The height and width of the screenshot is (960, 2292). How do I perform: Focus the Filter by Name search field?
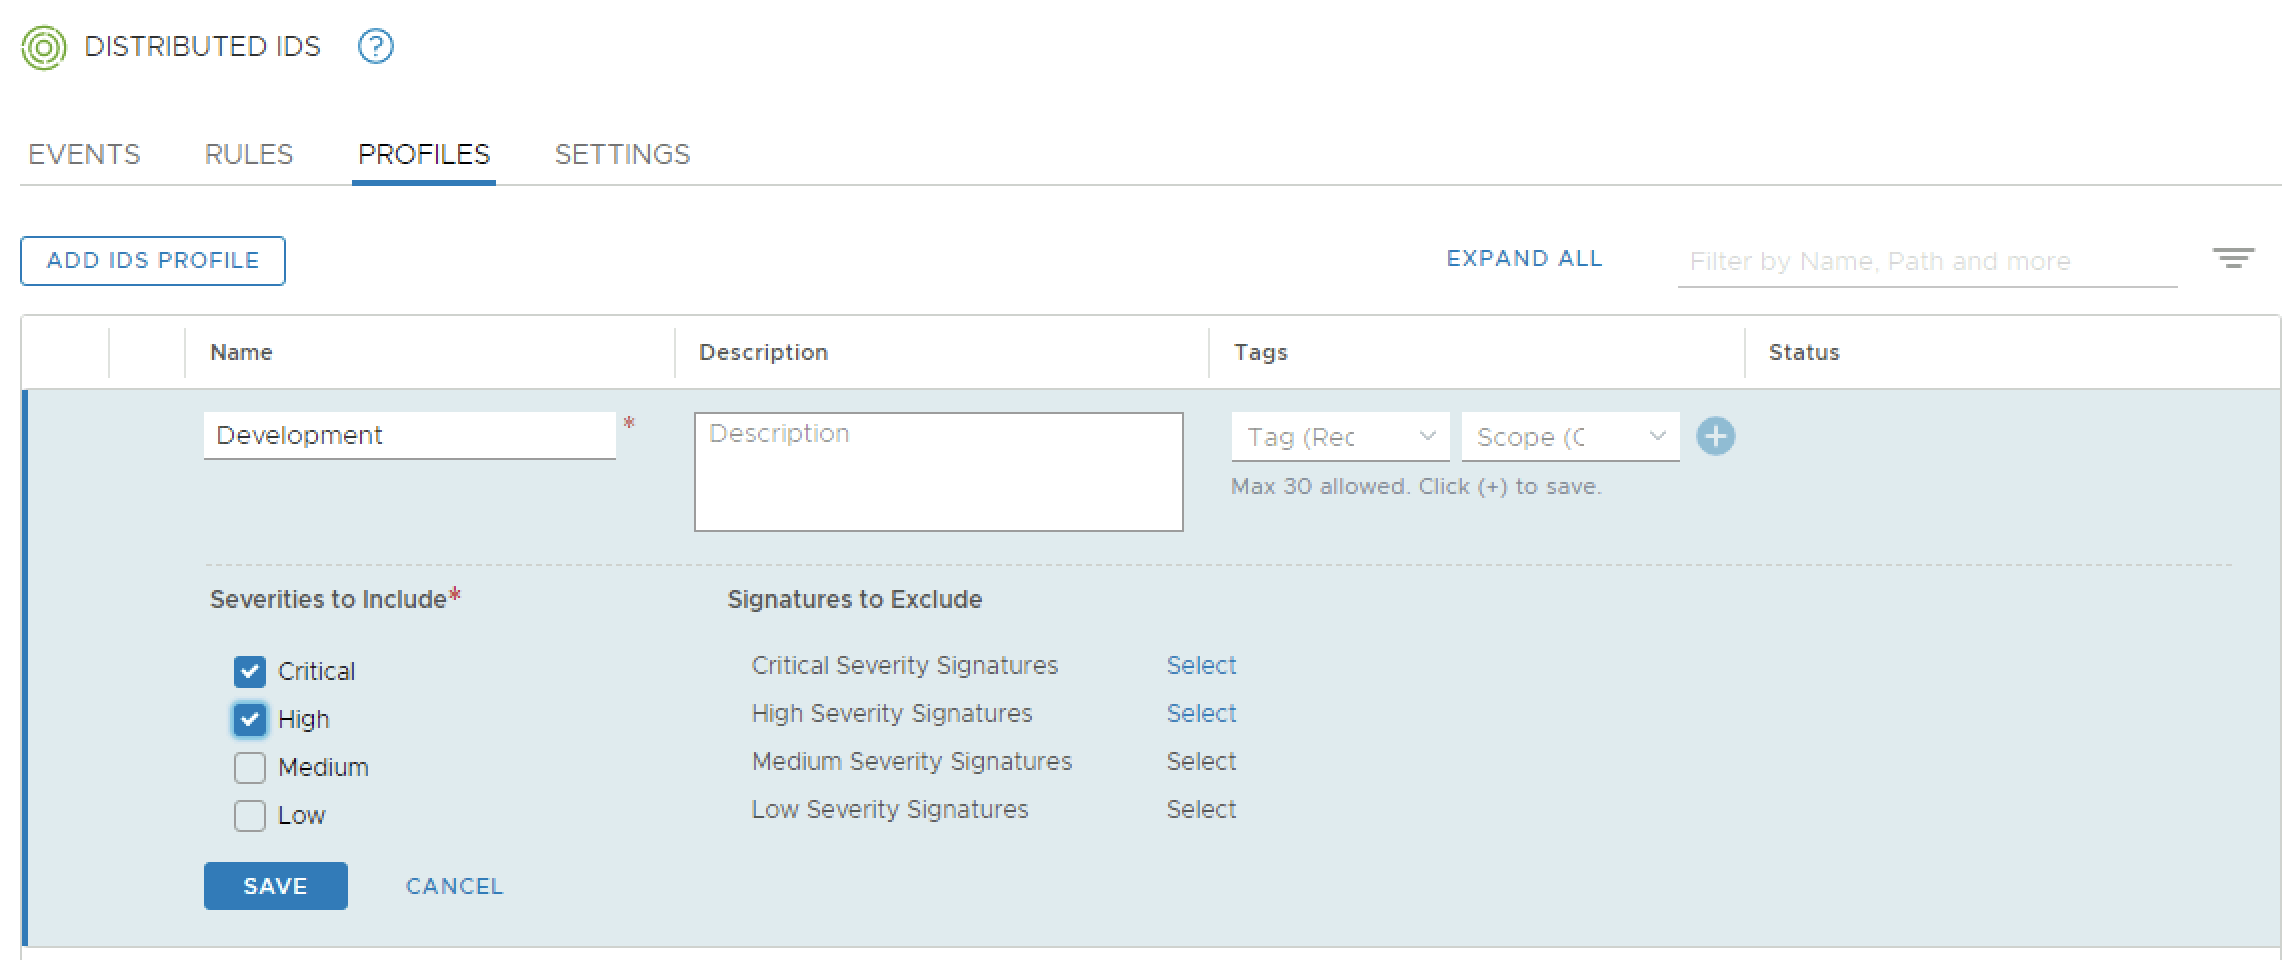pos(1926,262)
